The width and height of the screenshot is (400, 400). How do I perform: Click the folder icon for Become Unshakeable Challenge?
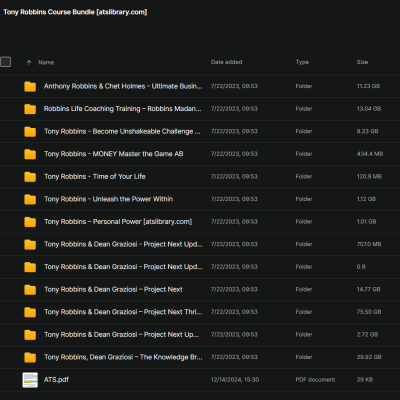coord(30,131)
